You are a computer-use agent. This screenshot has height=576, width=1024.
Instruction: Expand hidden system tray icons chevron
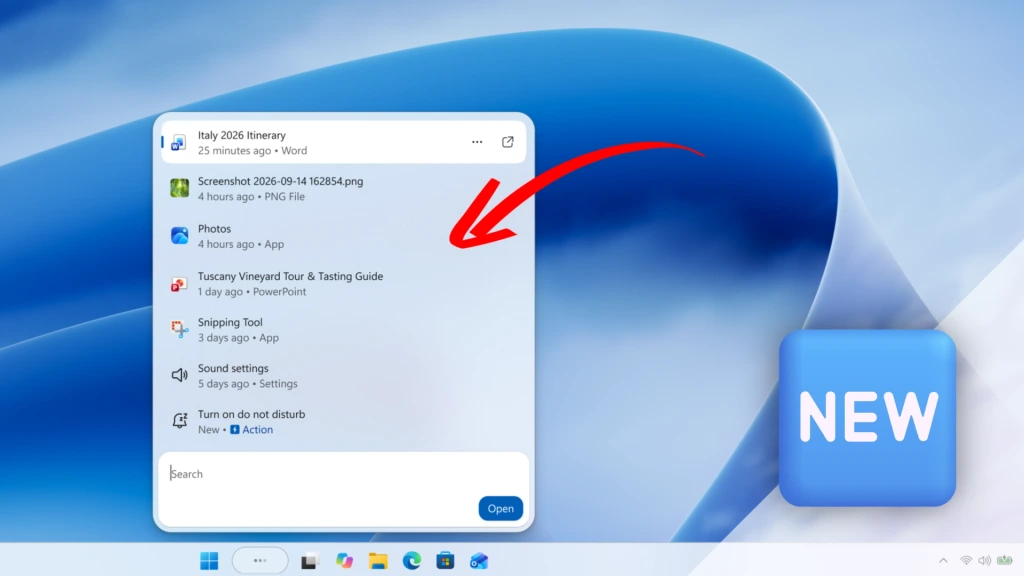pos(943,560)
